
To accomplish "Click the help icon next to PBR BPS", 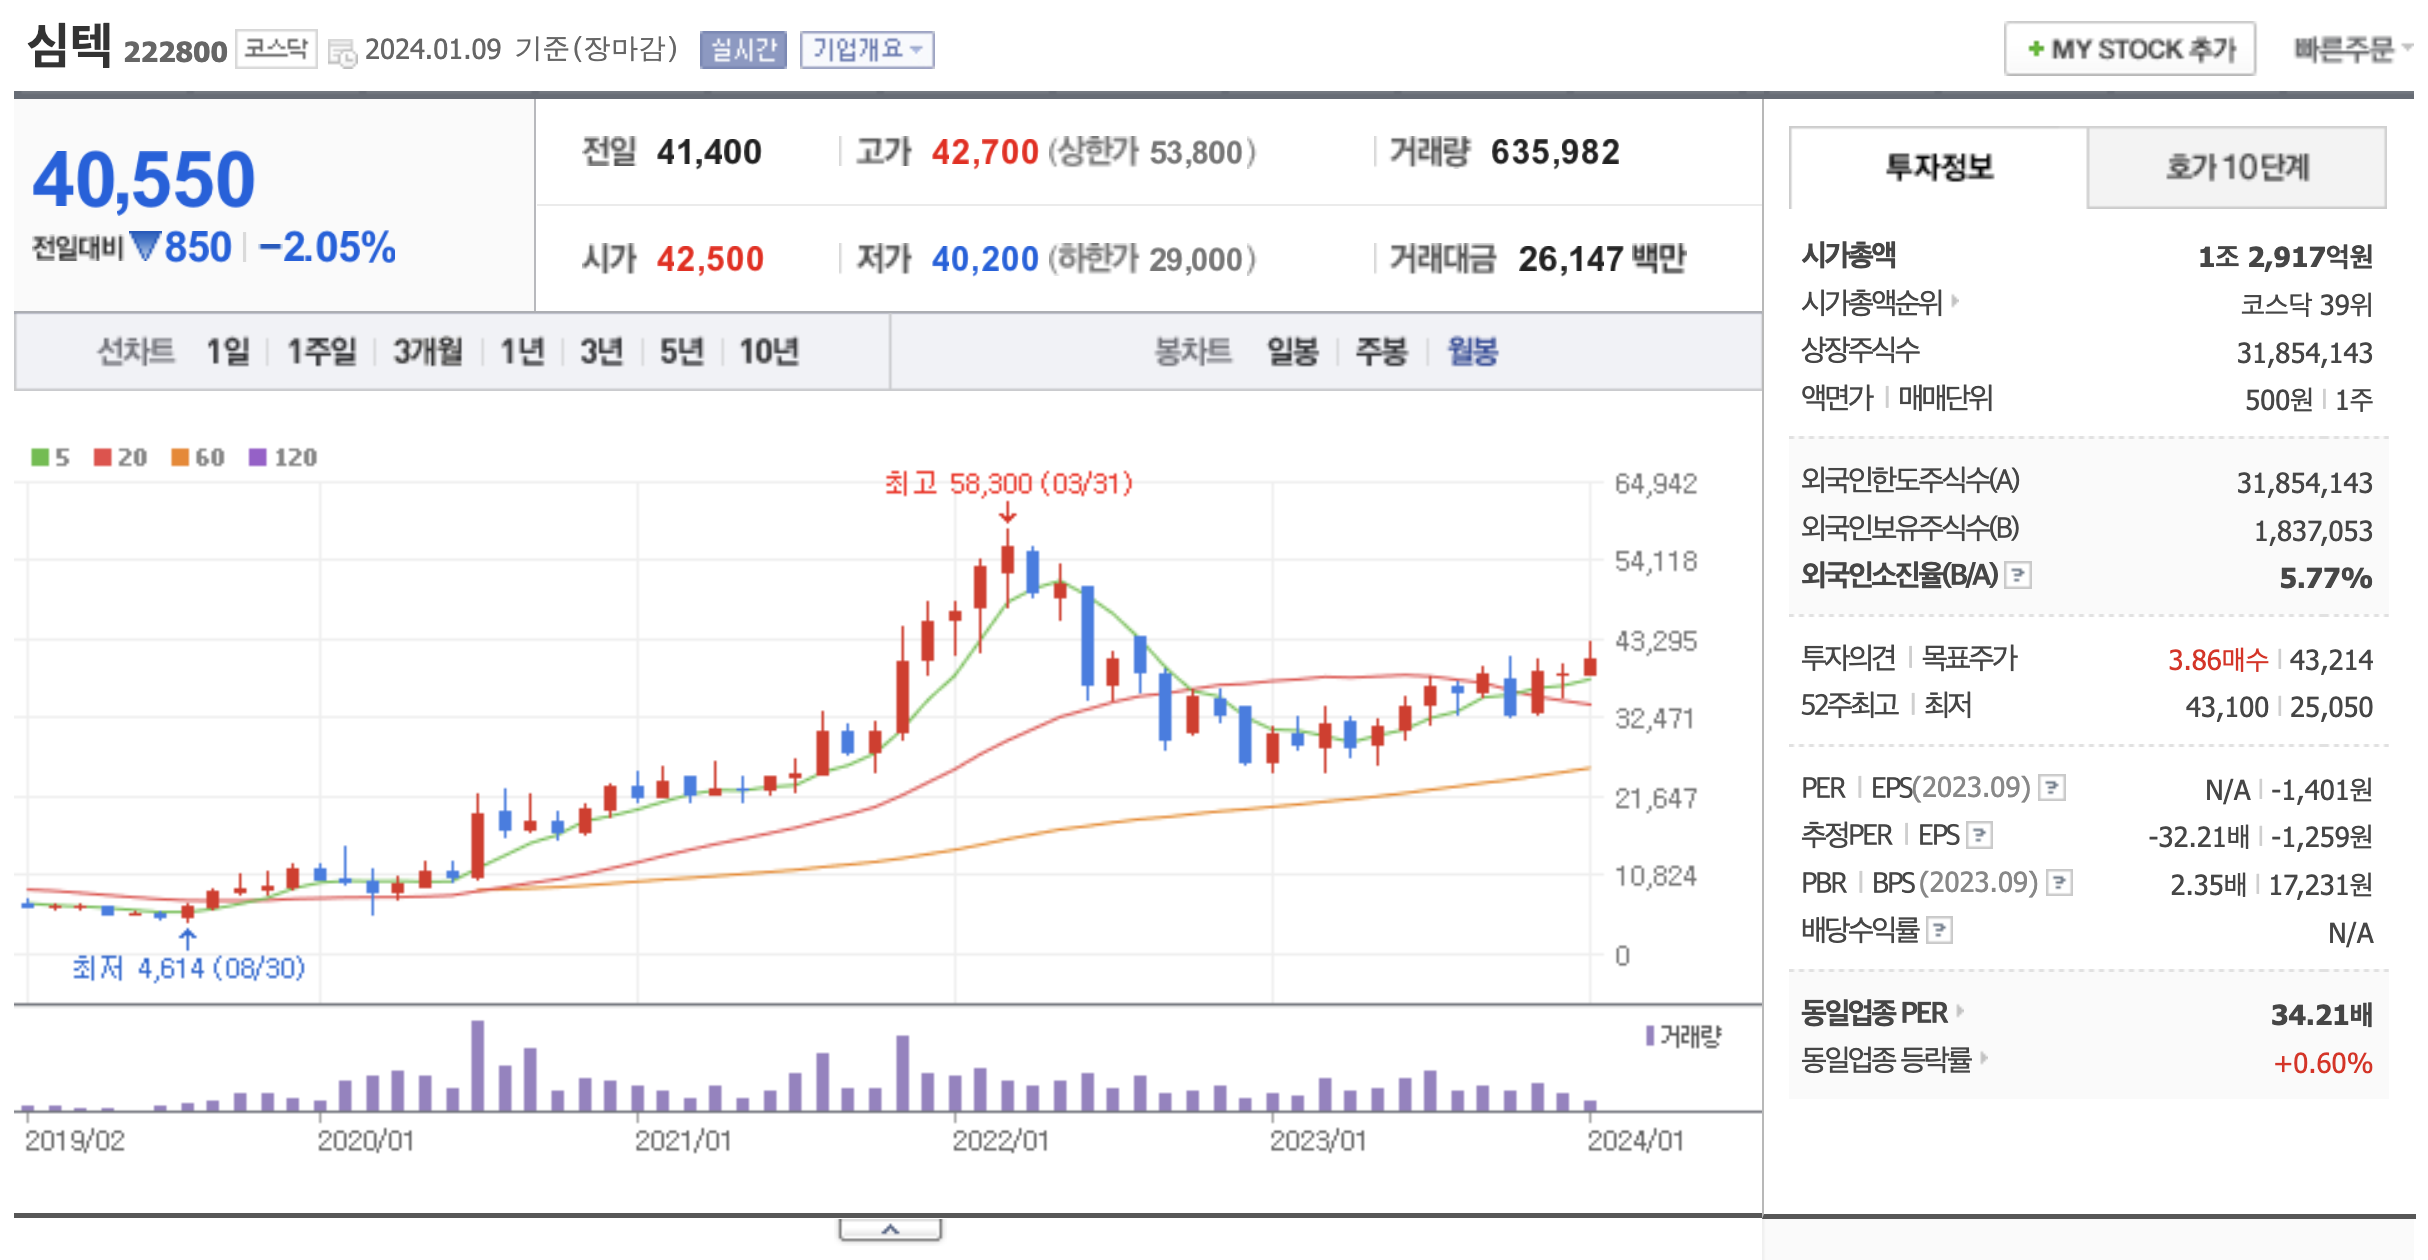I will click(2059, 883).
